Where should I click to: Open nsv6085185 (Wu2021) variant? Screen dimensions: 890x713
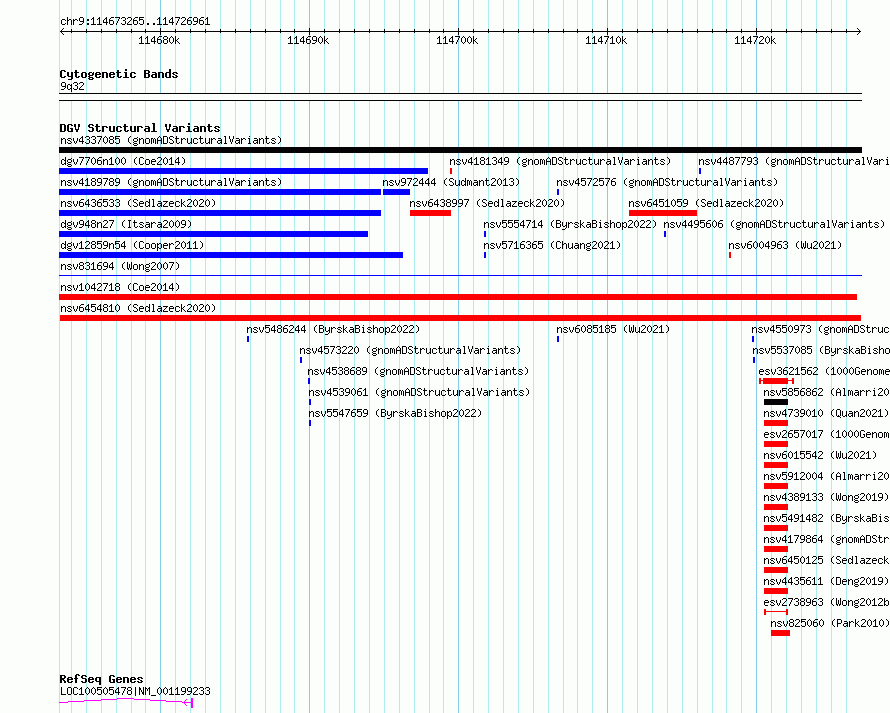click(x=613, y=329)
